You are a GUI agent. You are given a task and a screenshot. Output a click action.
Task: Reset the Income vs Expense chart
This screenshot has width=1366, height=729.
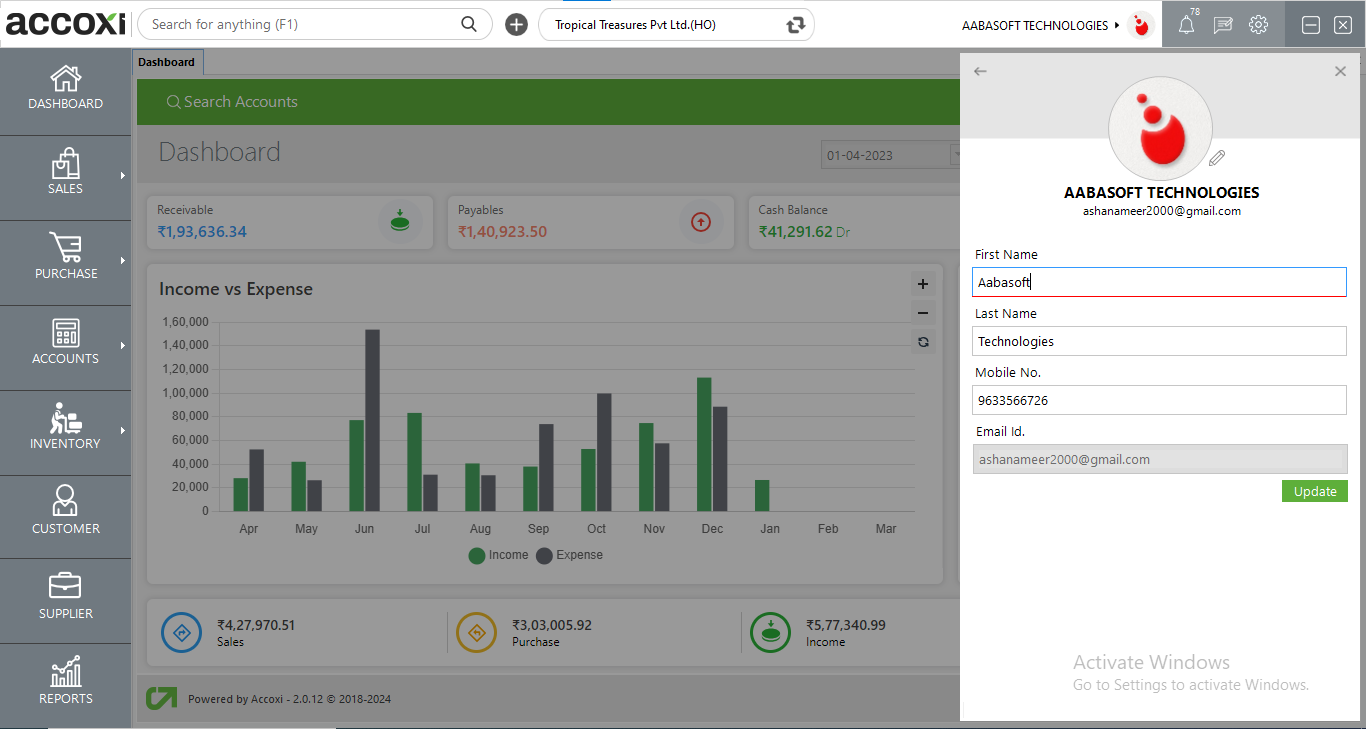922,342
